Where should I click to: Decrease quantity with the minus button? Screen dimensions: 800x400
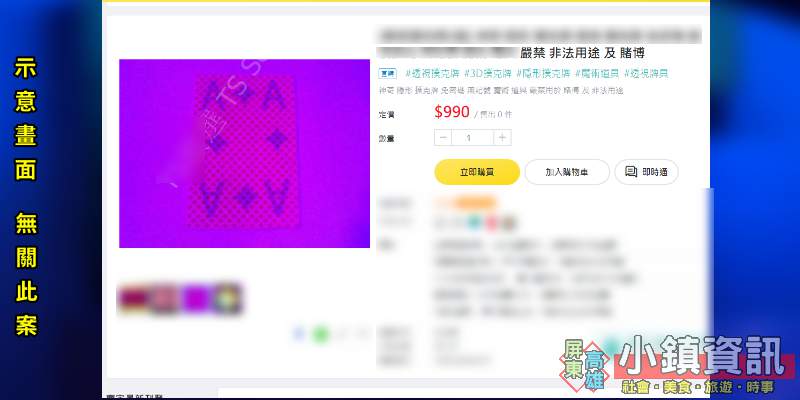pos(443,138)
